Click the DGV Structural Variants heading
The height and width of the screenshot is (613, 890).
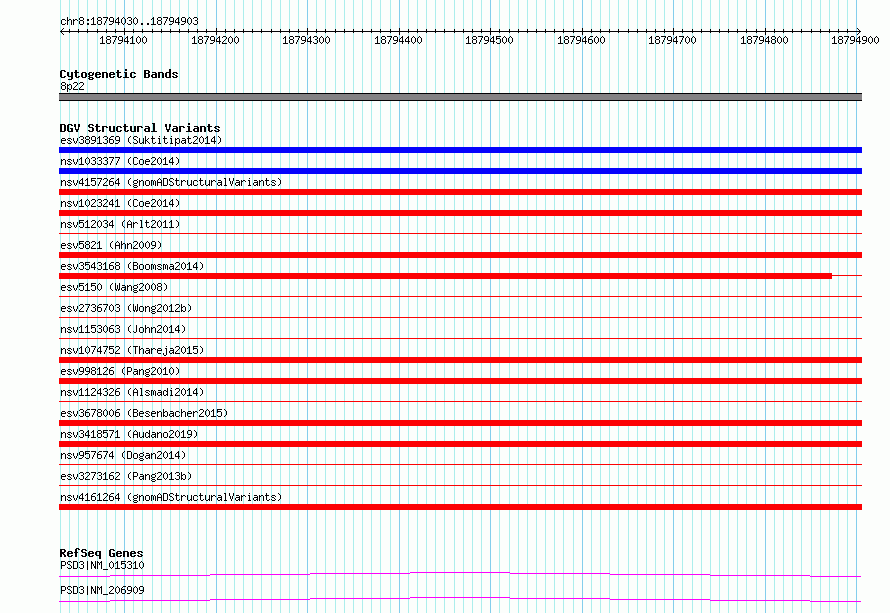pyautogui.click(x=140, y=128)
